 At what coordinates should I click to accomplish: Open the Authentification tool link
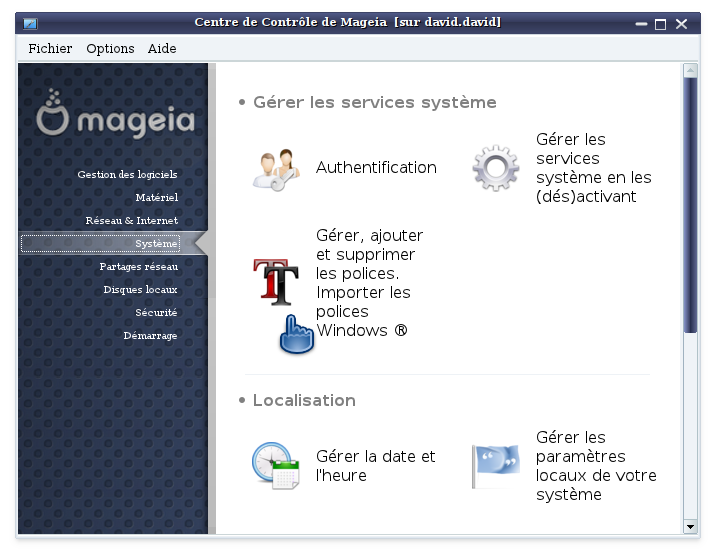point(376,168)
